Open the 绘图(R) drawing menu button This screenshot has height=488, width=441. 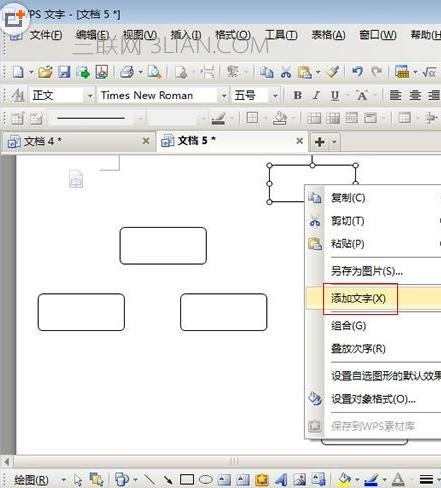tap(32, 480)
